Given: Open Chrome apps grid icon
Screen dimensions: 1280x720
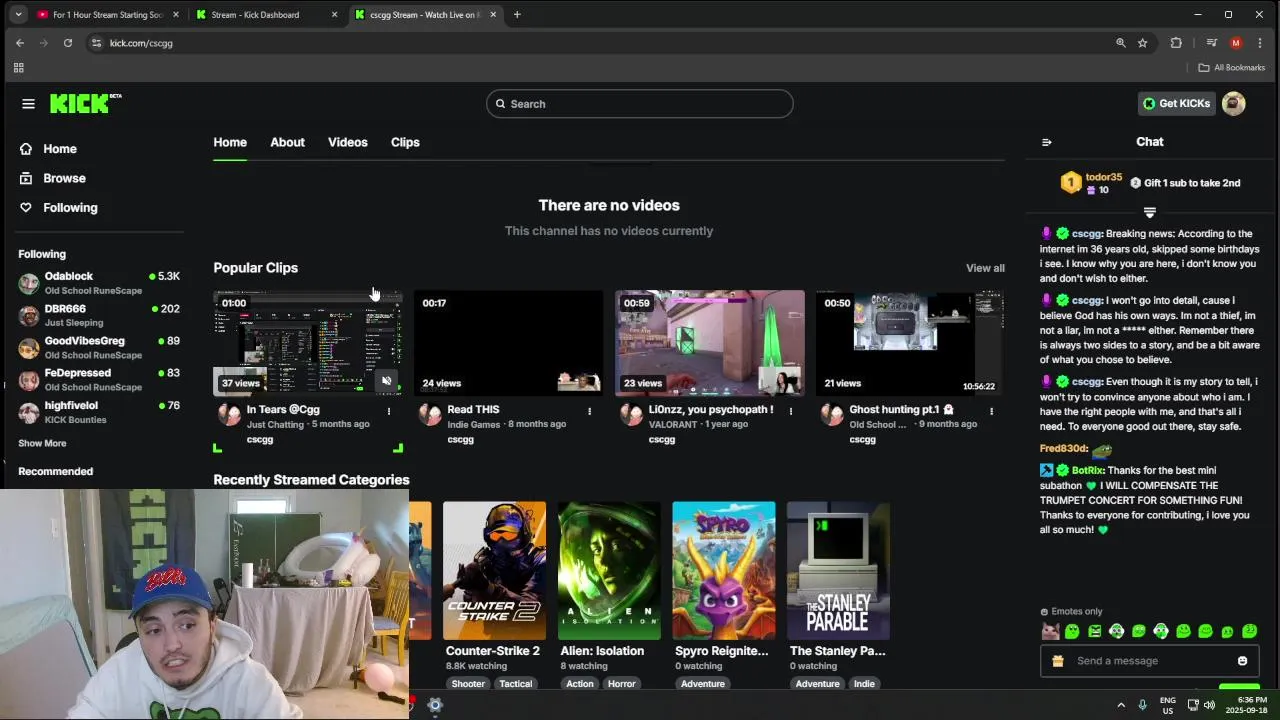Looking at the screenshot, I should [18, 68].
